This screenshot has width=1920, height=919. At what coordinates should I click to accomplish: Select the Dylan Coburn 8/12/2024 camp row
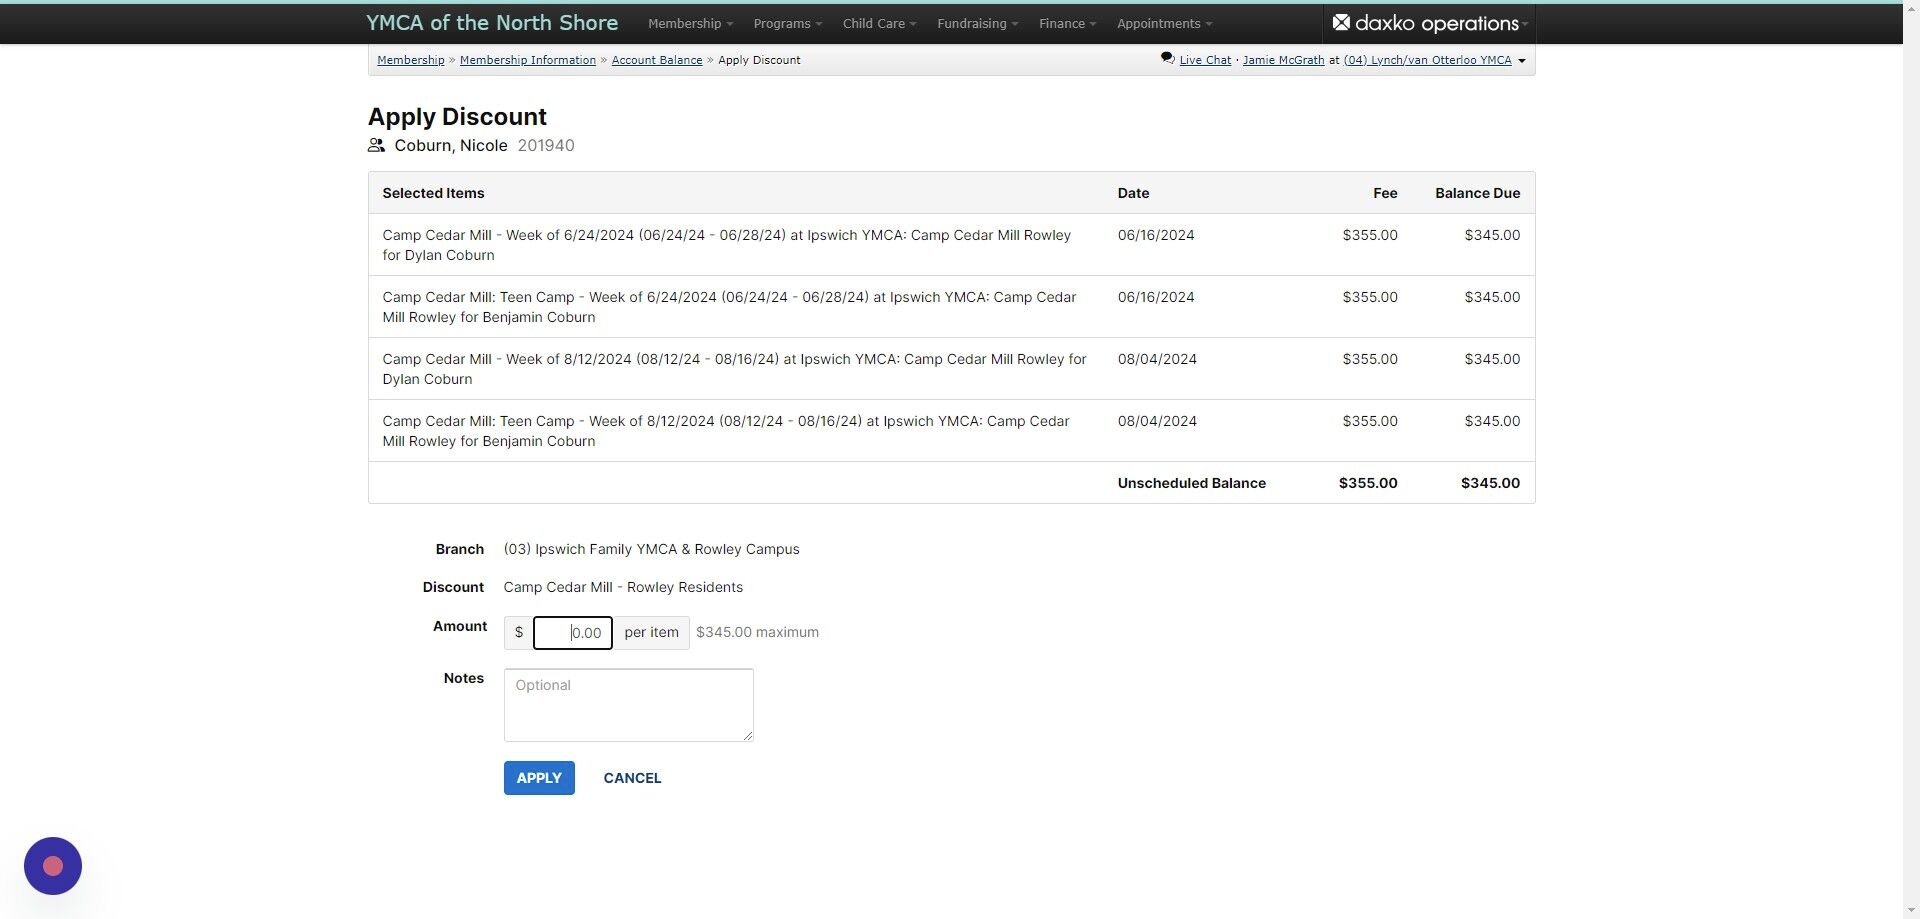point(952,369)
